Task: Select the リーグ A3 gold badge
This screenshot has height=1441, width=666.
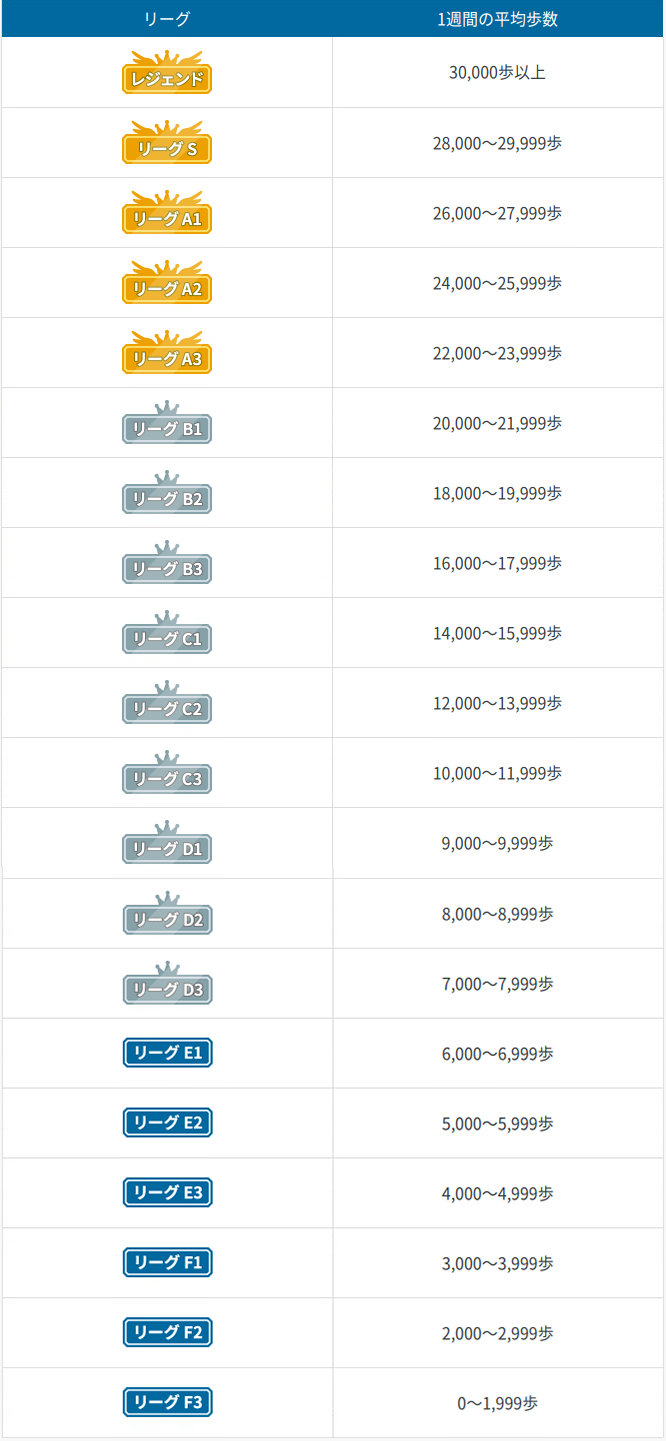Action: click(167, 353)
